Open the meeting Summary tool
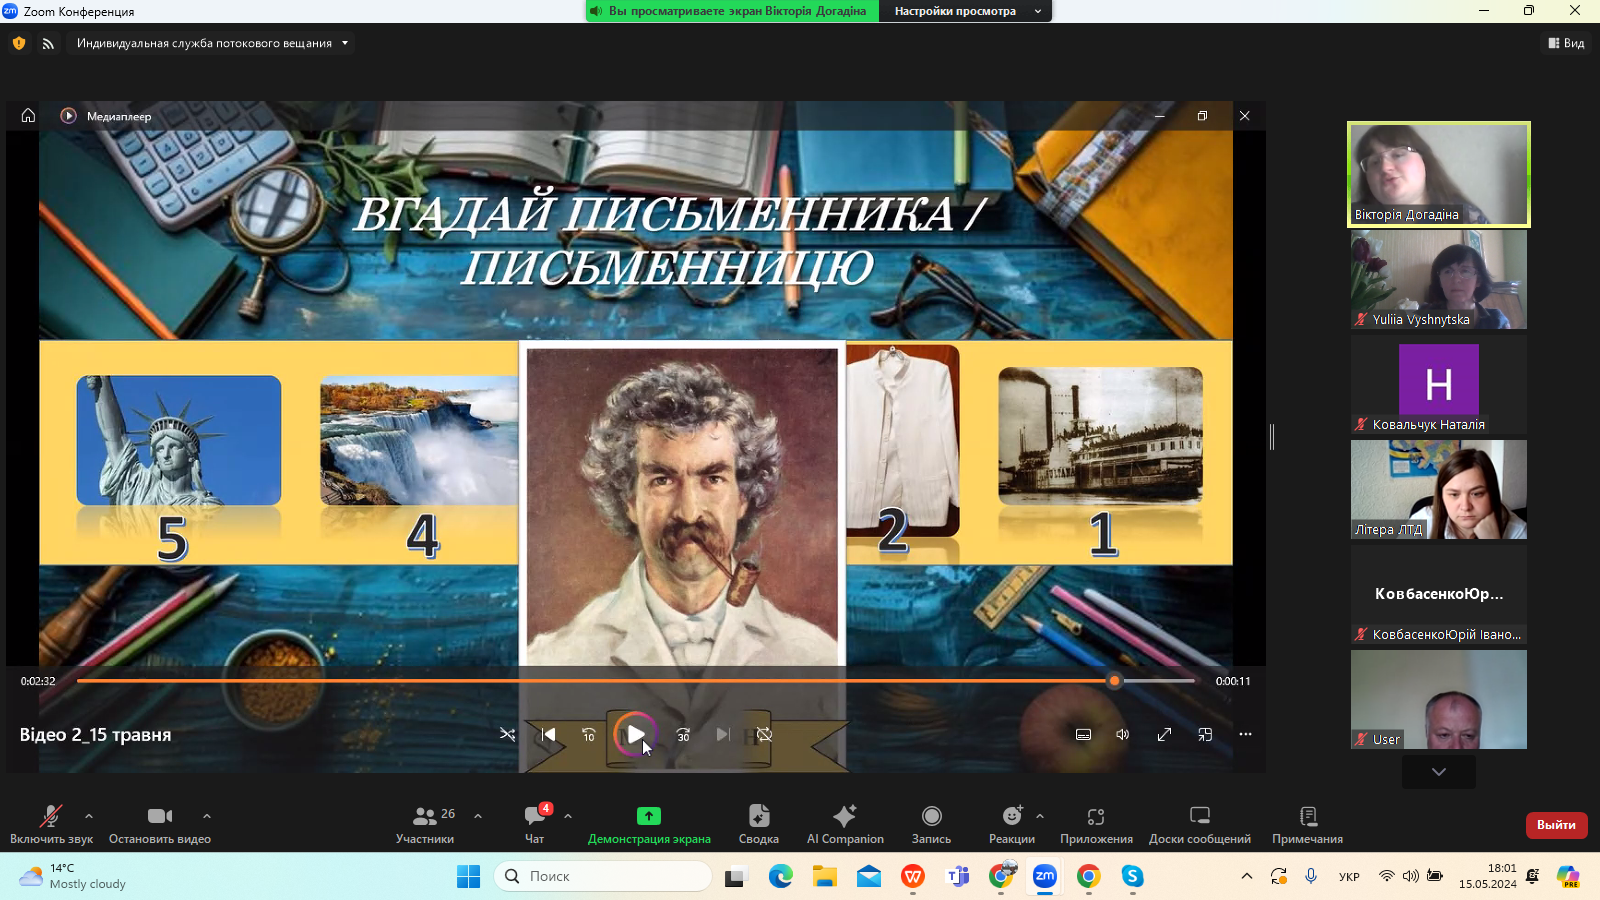The image size is (1600, 900). (x=758, y=823)
